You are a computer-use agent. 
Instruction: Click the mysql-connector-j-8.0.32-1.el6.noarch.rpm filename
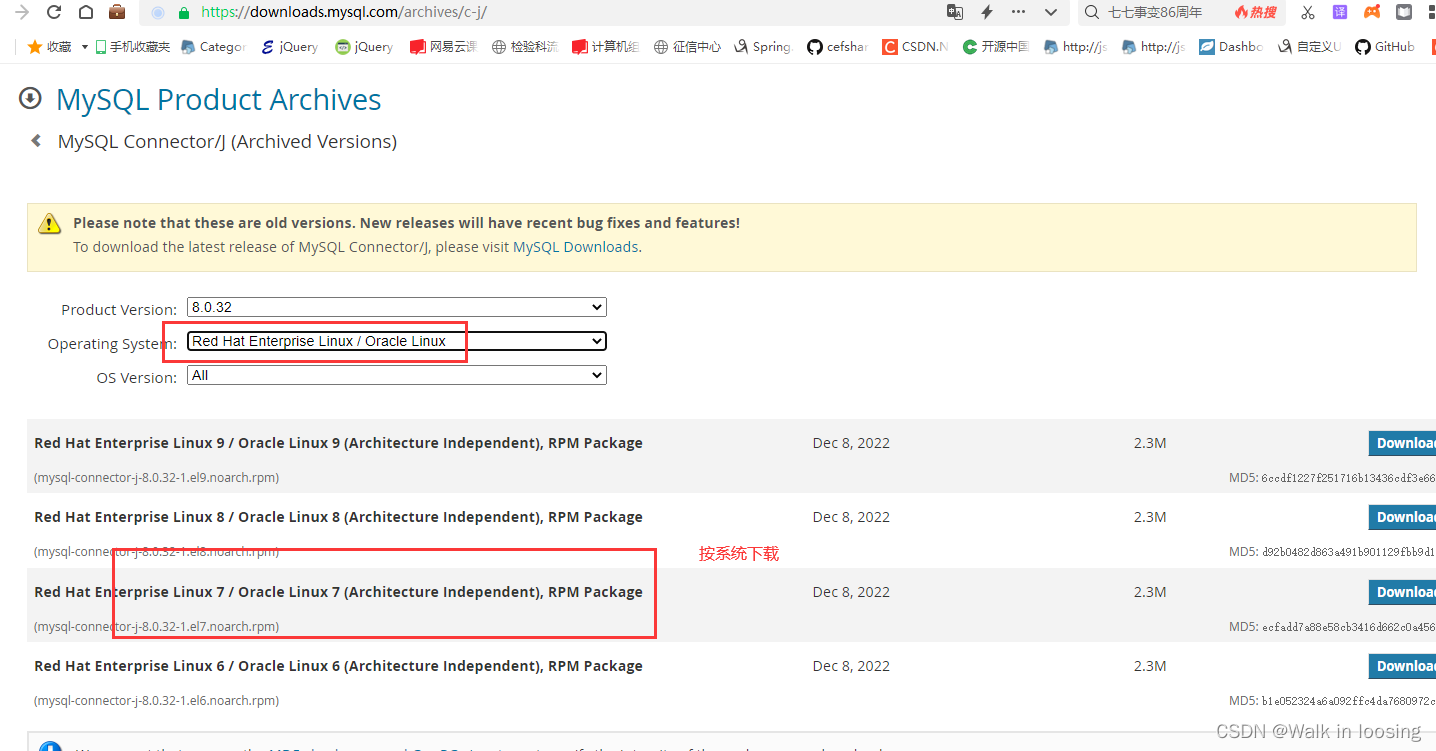[x=157, y=700]
